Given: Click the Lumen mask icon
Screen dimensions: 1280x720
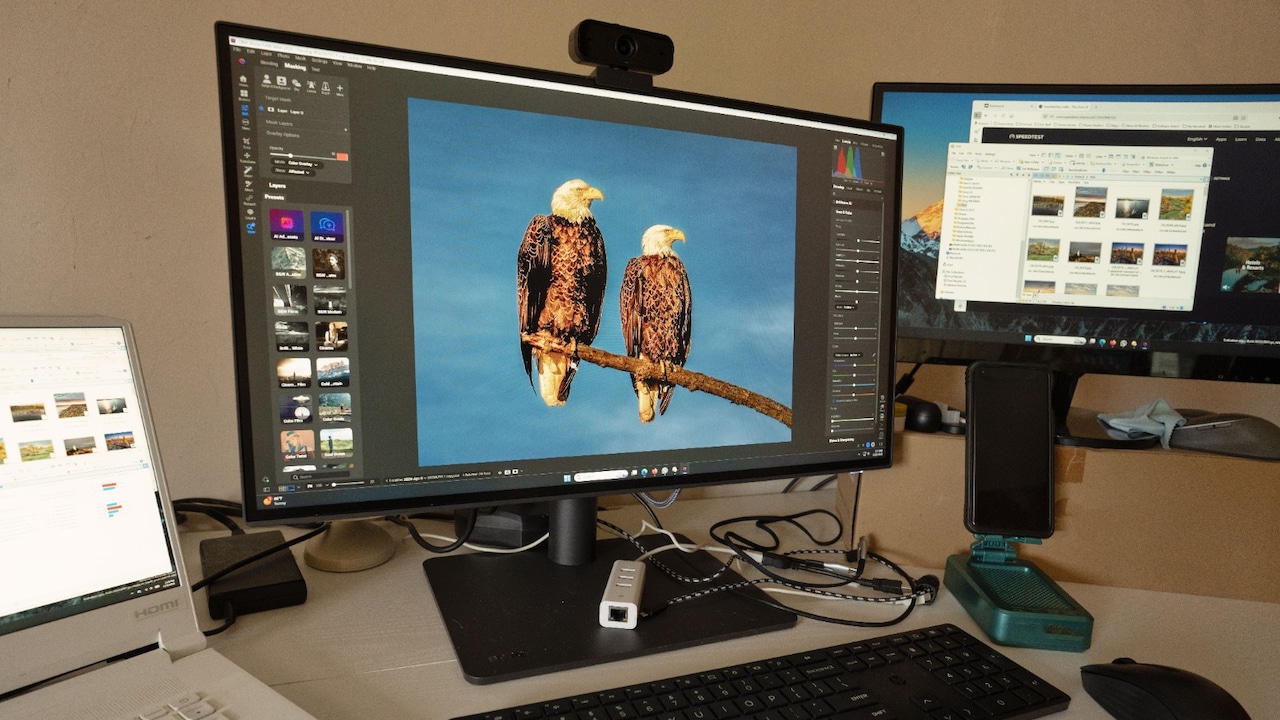Looking at the screenshot, I should point(311,85).
